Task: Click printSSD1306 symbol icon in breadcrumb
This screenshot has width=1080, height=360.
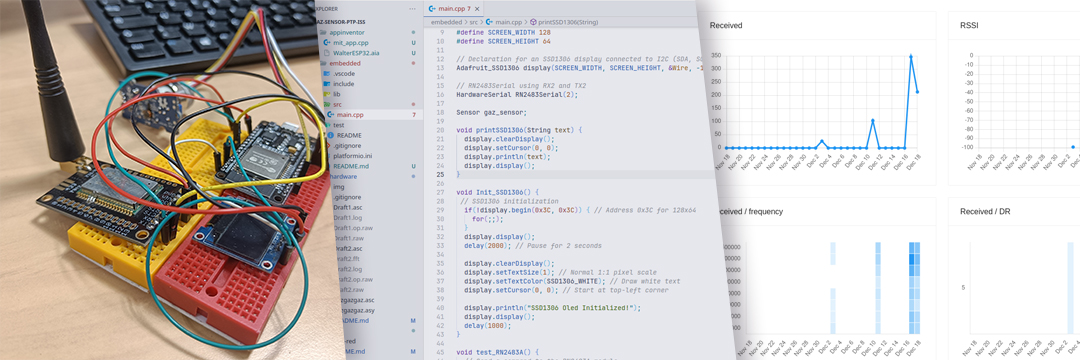Action: [534, 22]
